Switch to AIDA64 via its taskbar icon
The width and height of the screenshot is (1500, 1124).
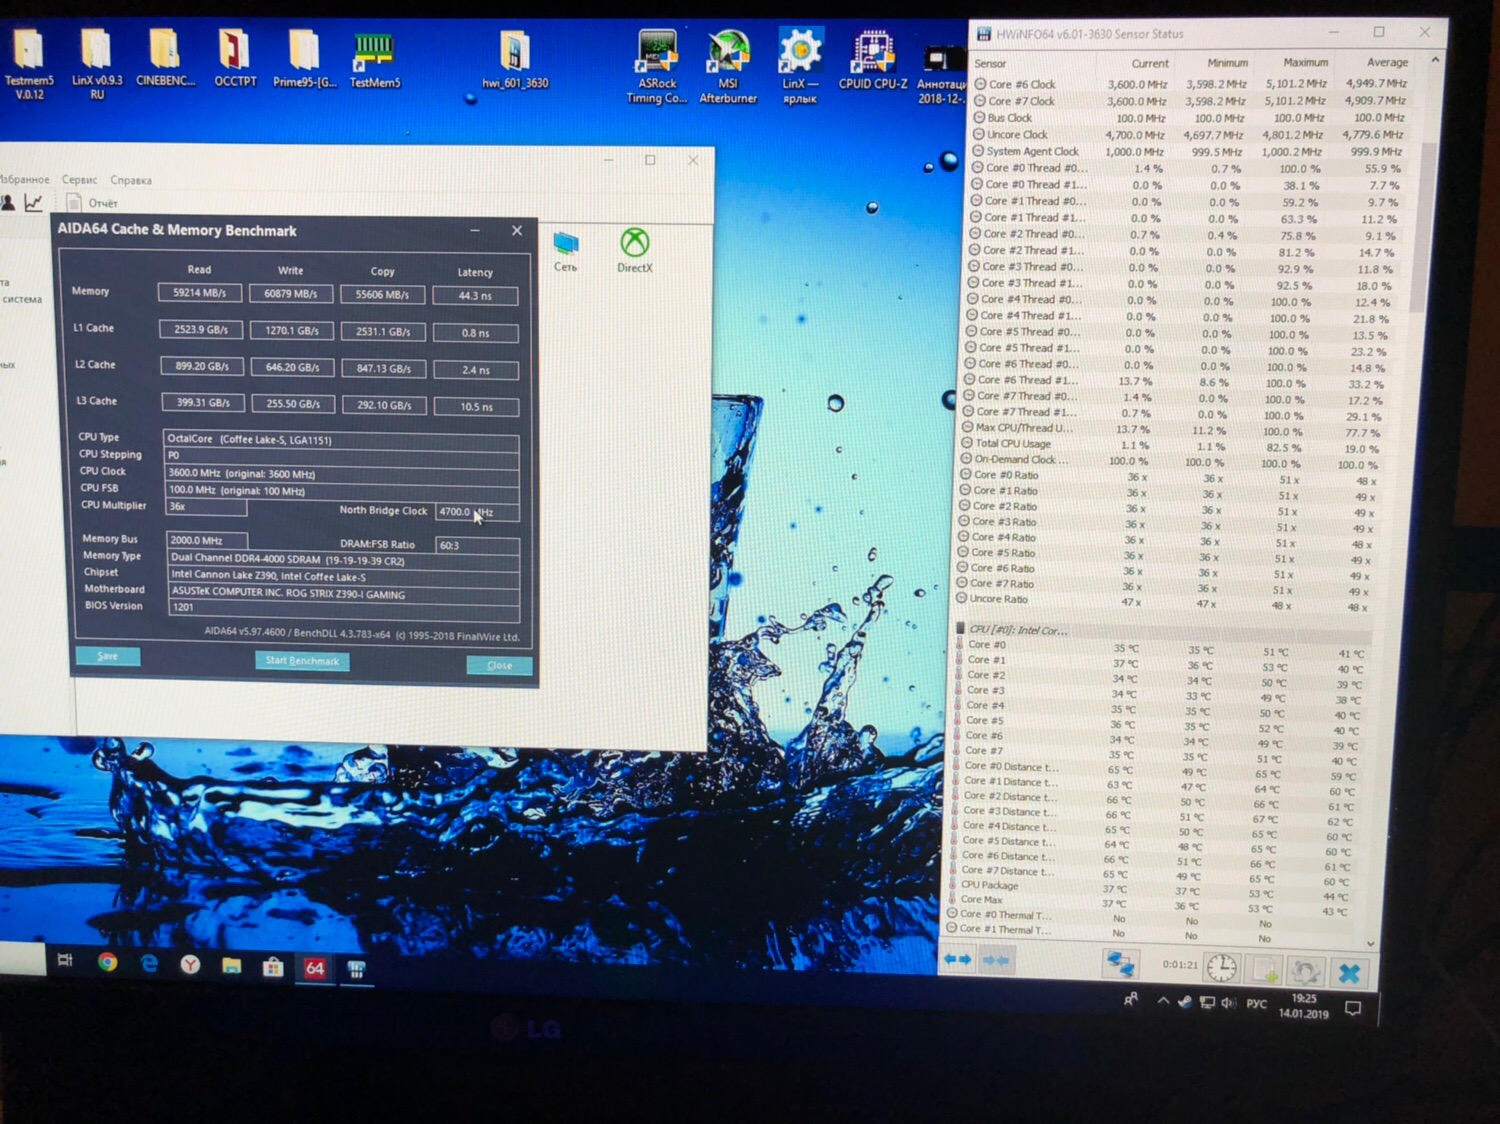(x=314, y=968)
